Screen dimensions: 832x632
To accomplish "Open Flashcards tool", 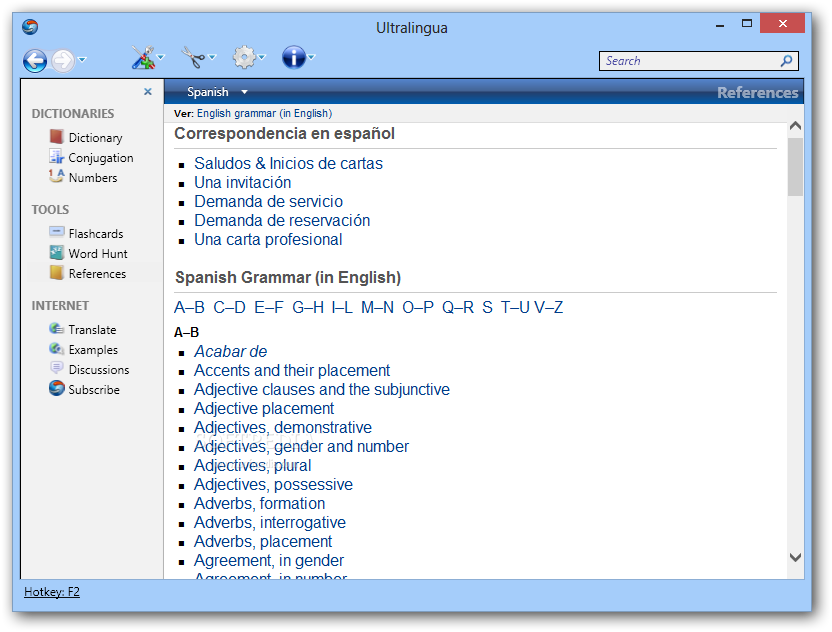I will click(x=96, y=234).
